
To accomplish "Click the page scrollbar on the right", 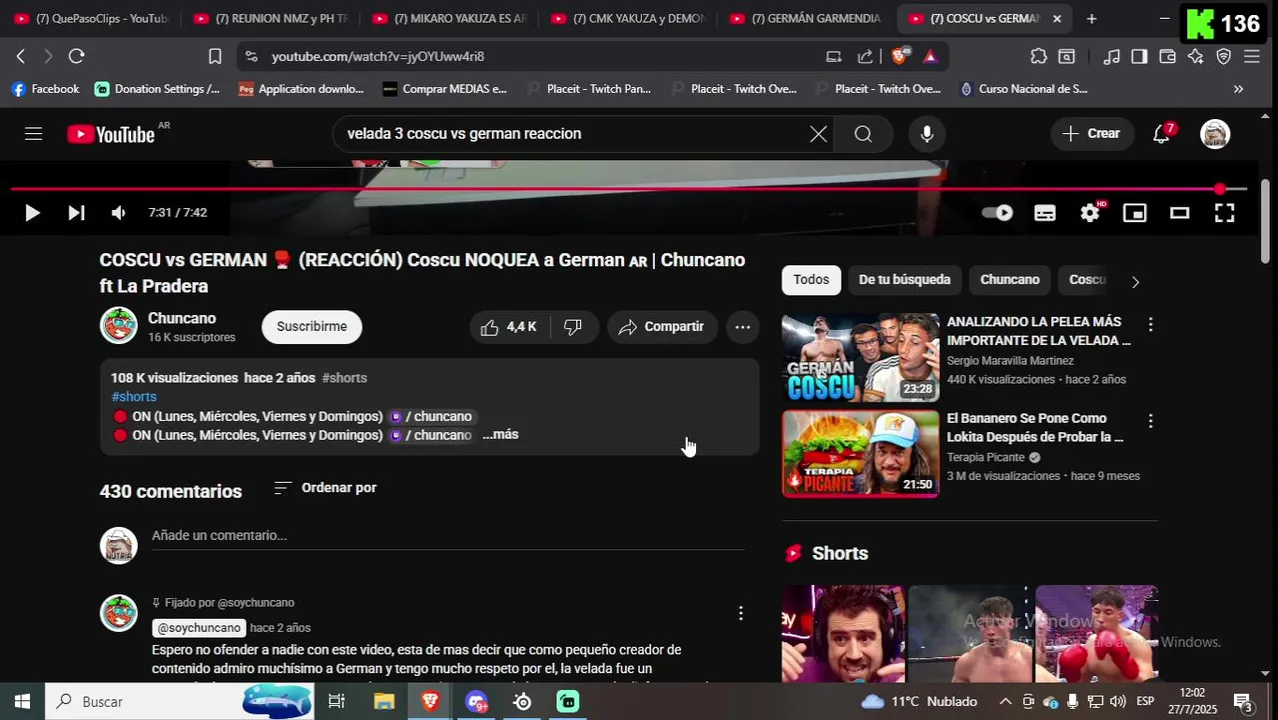I will (1266, 222).
